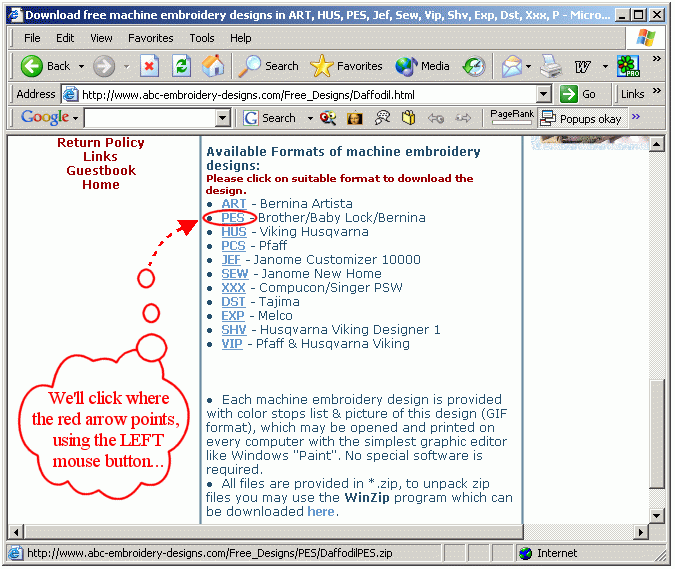Open the Favorites menu

click(x=151, y=38)
